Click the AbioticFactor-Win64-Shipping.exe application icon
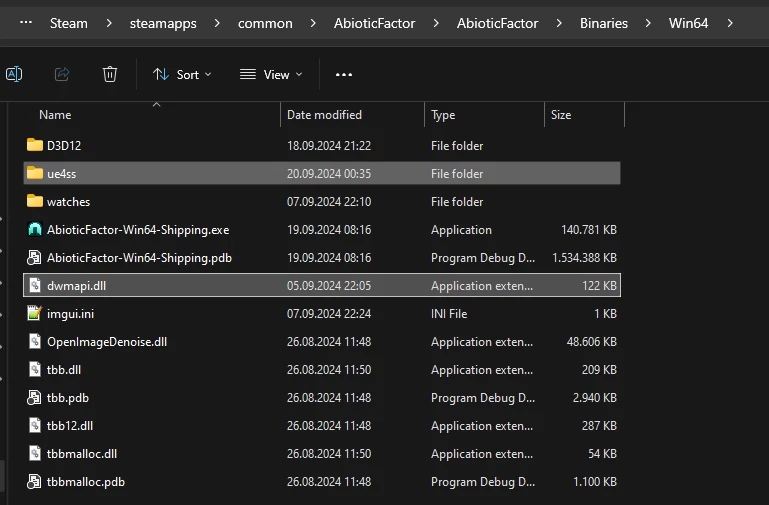The height and width of the screenshot is (505, 769). pos(34,229)
